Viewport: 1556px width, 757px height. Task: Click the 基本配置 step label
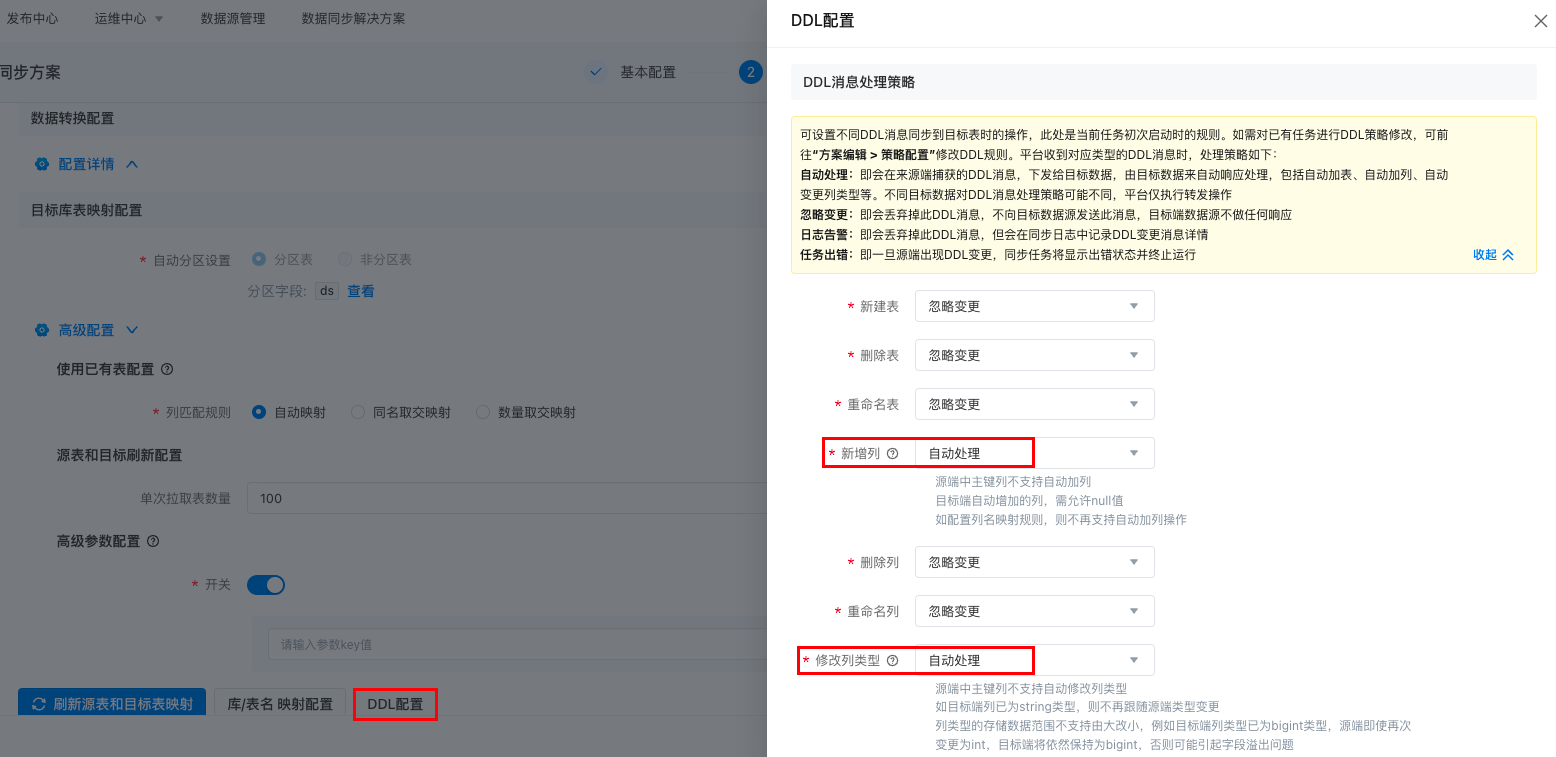pos(648,72)
